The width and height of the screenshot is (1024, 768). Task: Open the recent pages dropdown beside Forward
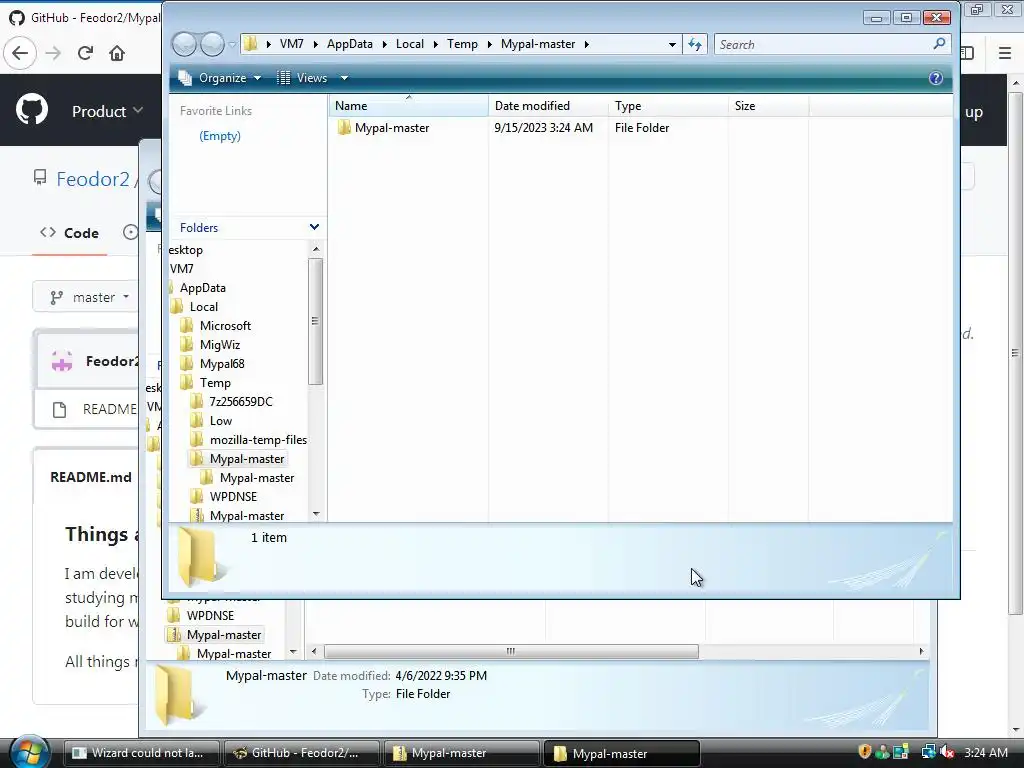[x=232, y=44]
